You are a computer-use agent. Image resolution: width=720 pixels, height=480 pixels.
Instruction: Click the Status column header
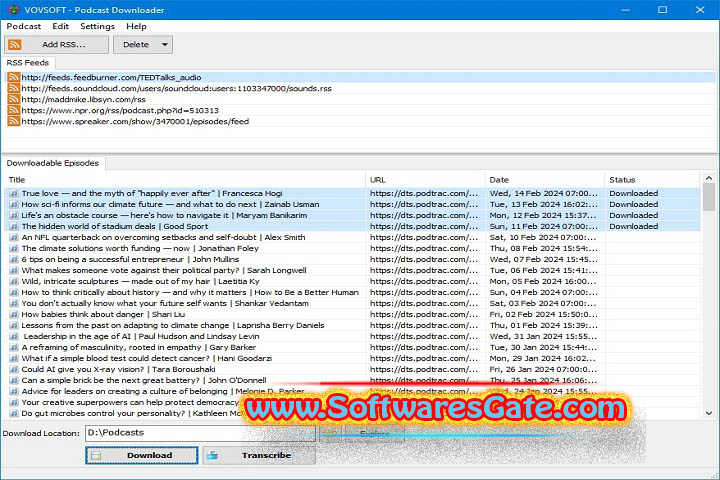pos(652,180)
